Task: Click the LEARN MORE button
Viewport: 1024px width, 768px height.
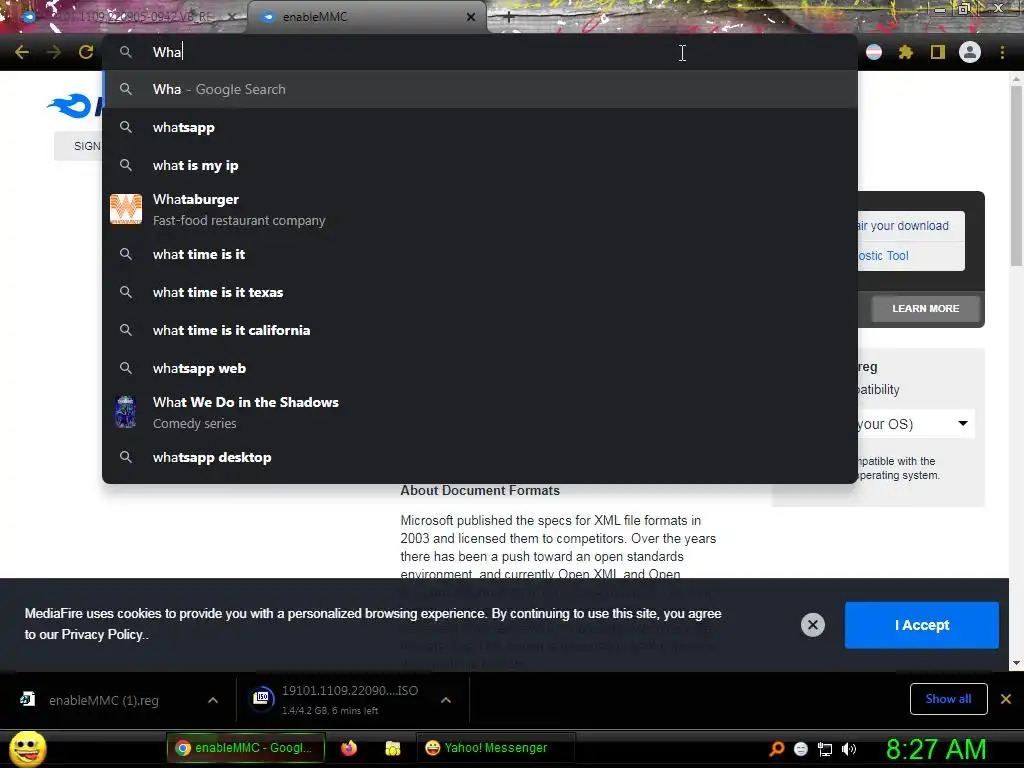Action: 925,308
